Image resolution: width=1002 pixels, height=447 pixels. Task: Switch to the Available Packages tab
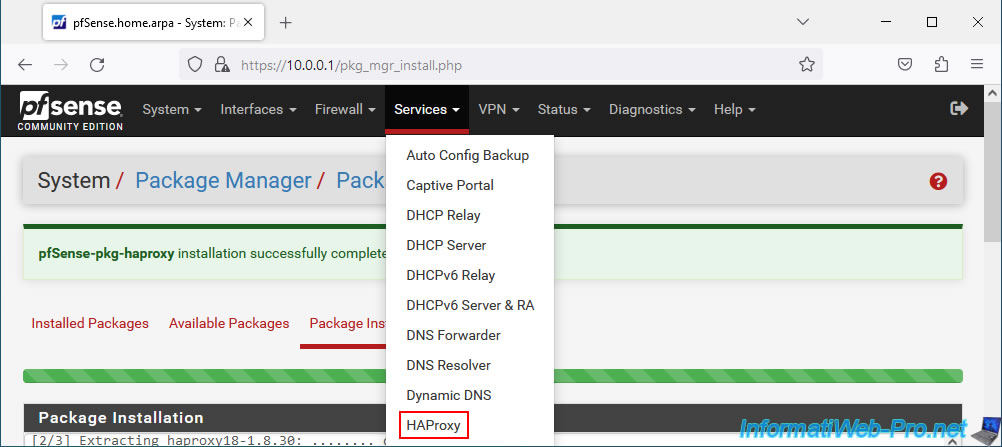[x=229, y=324]
